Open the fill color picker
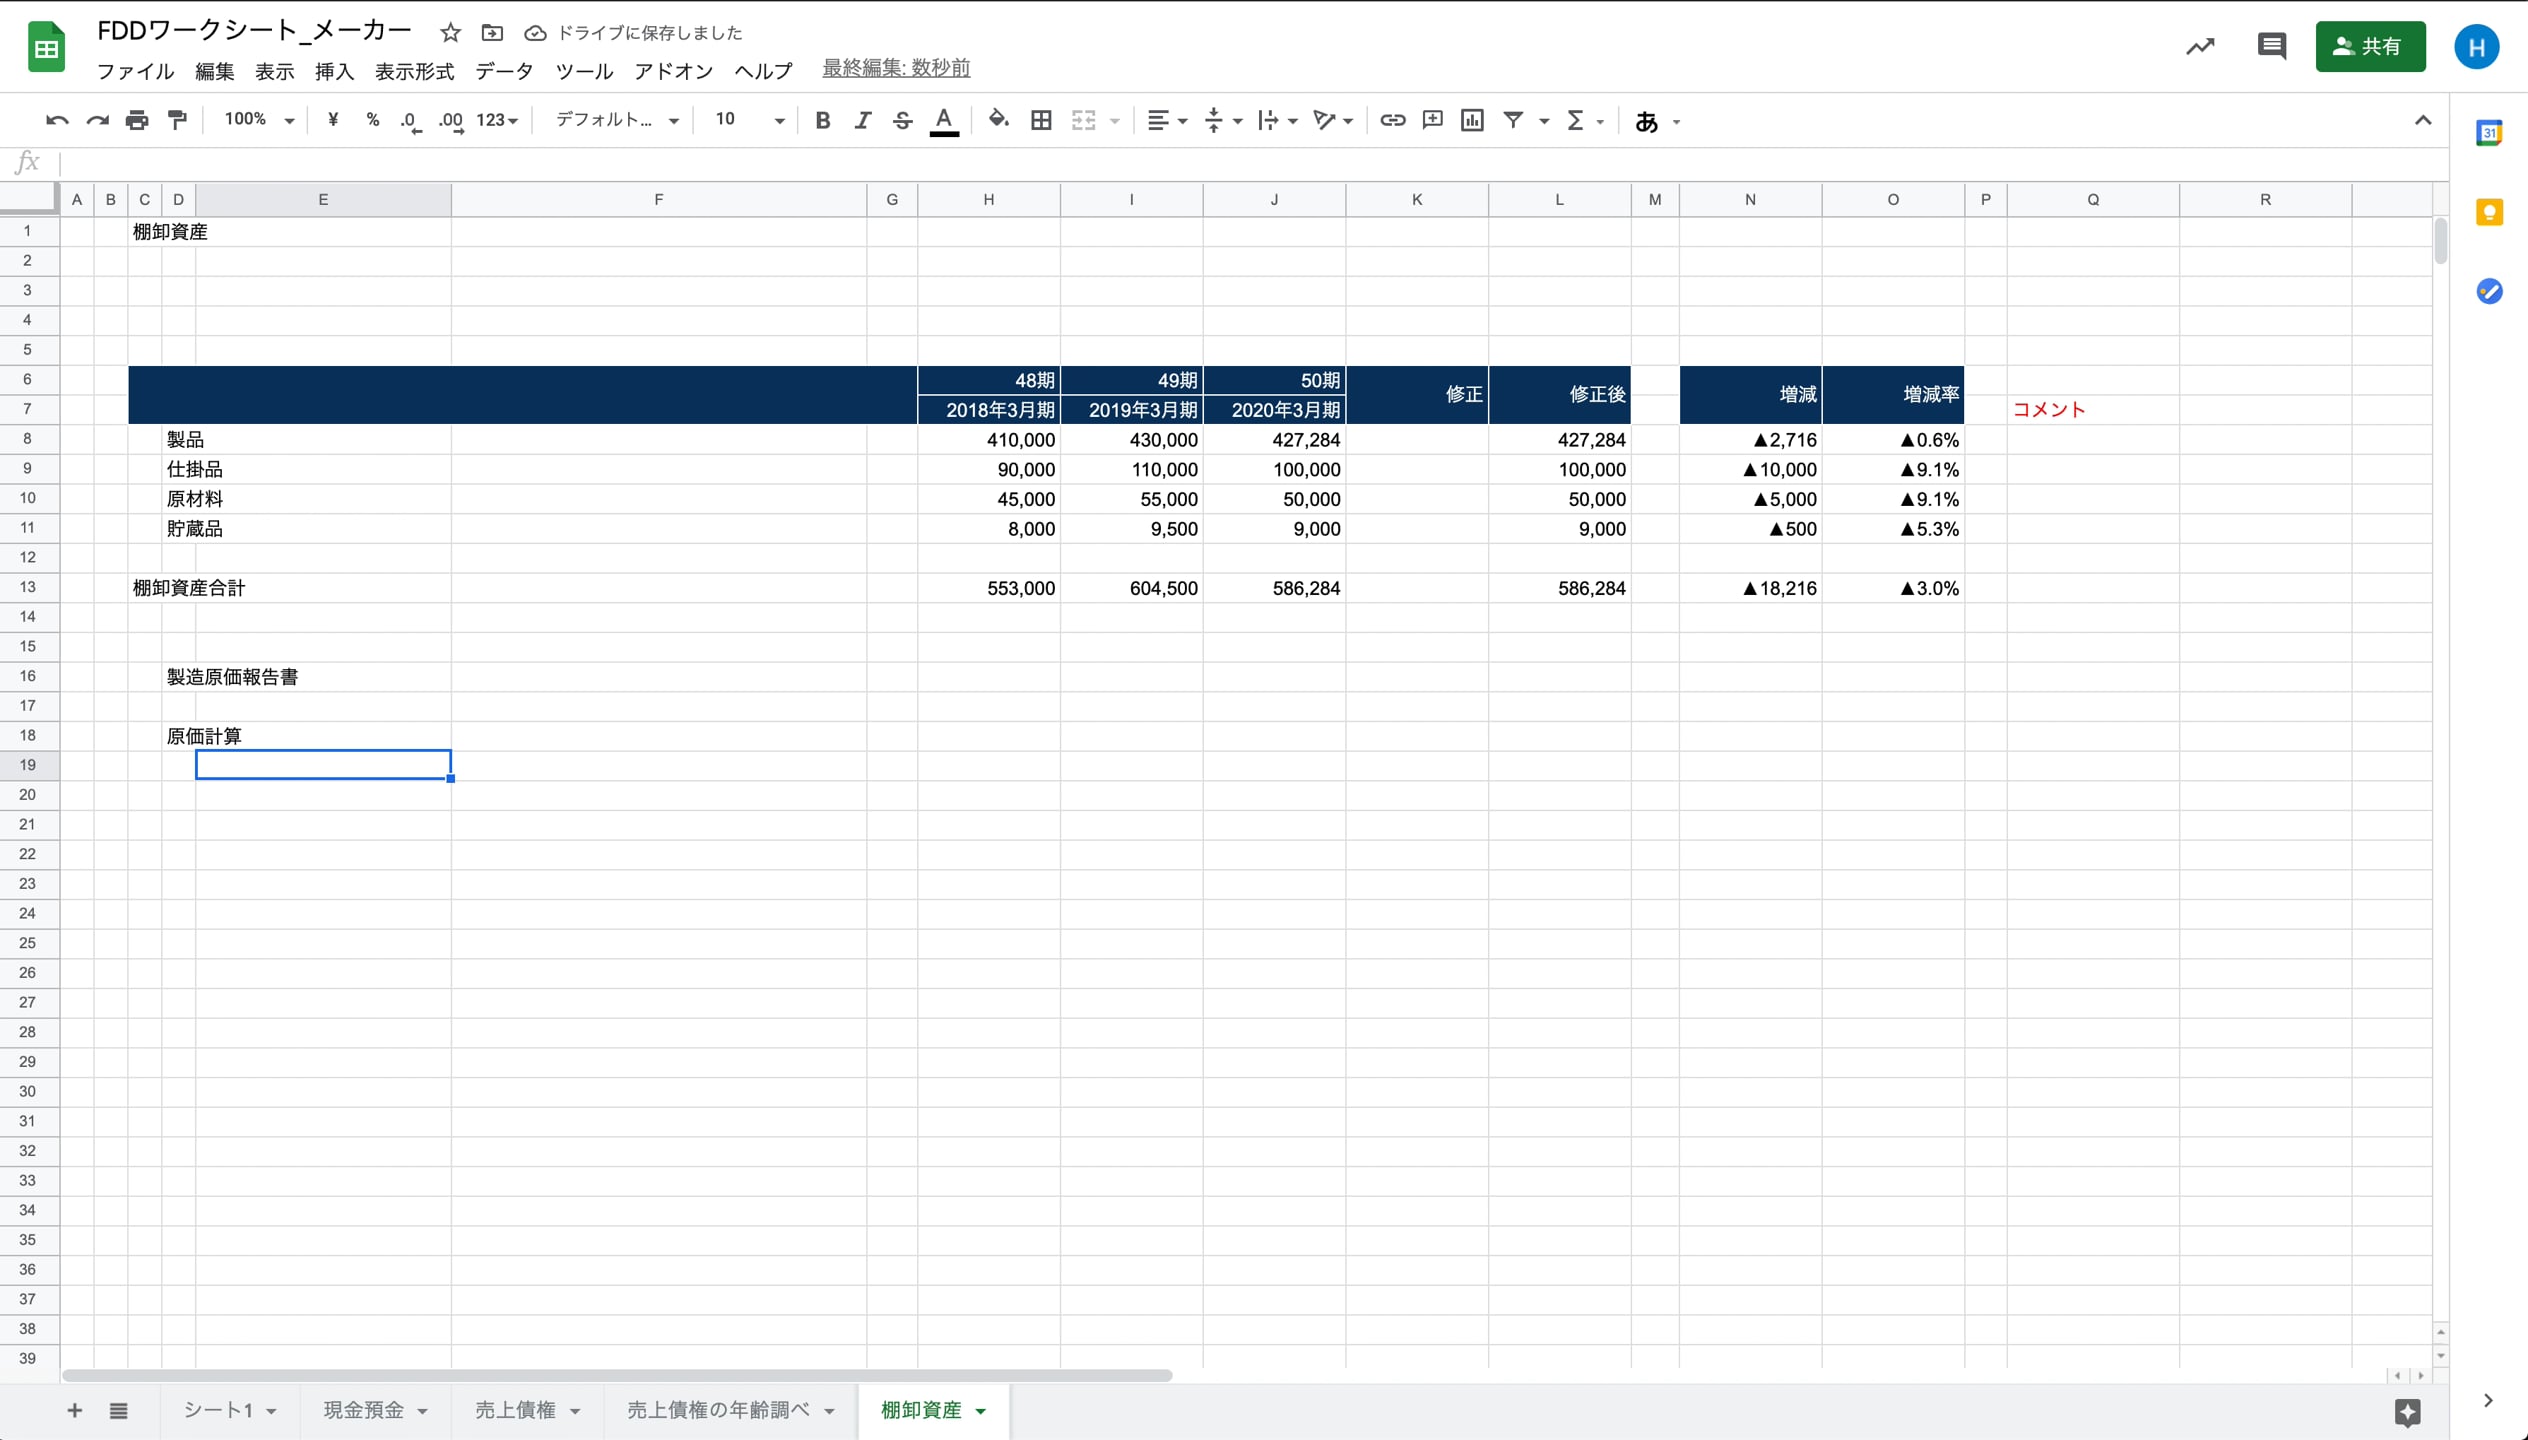The height and width of the screenshot is (1440, 2528). pos(997,120)
